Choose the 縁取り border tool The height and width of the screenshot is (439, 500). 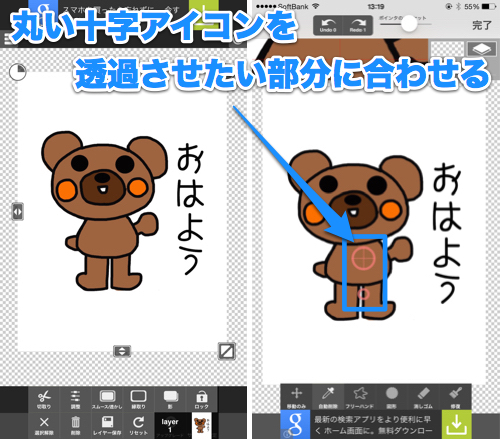click(x=138, y=399)
